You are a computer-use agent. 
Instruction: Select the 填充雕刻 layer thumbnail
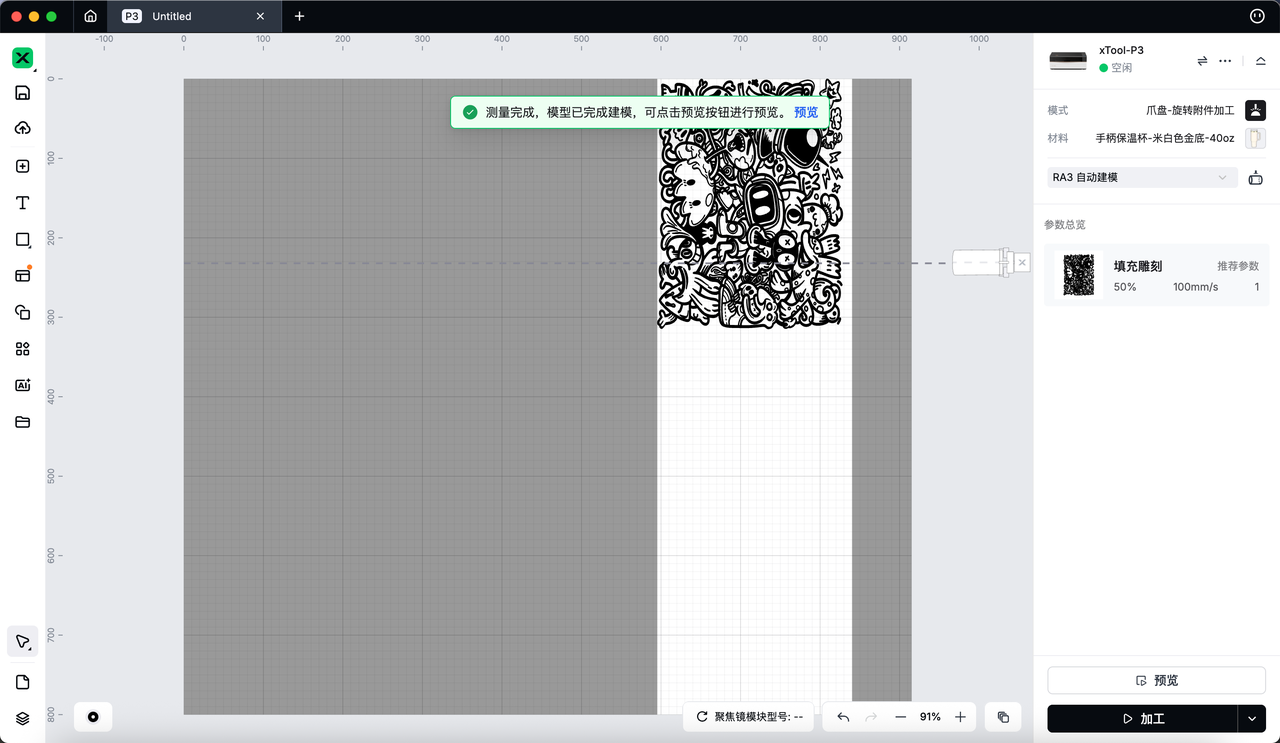[1078, 275]
